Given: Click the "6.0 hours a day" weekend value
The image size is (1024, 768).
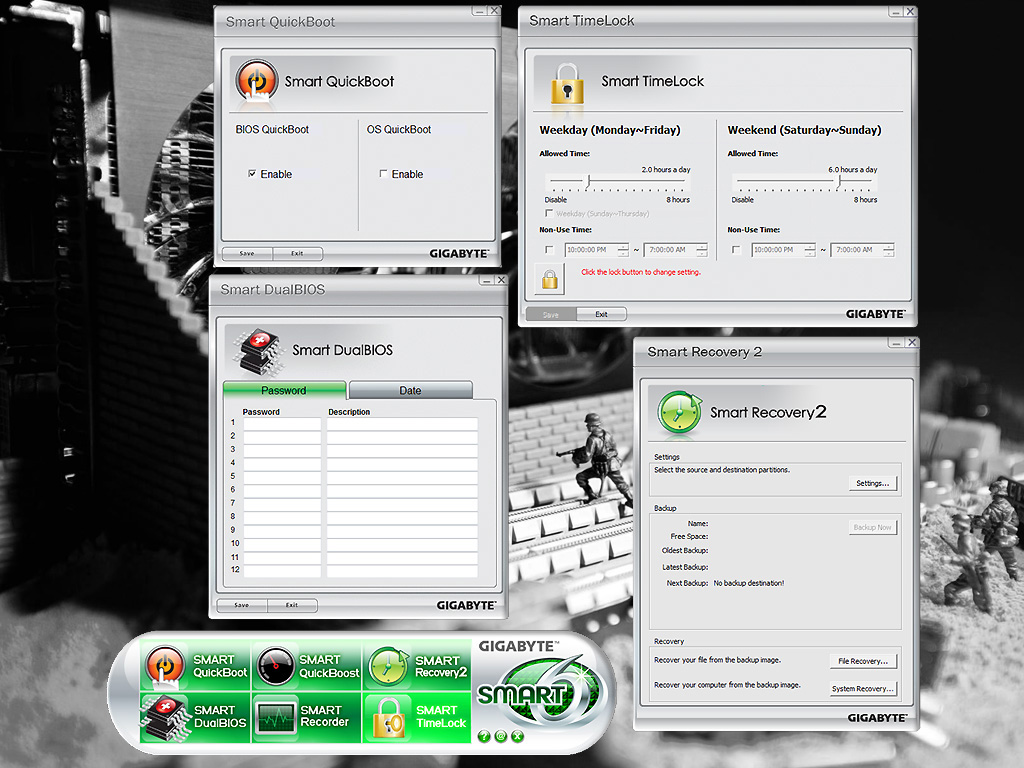Looking at the screenshot, I should point(853,170).
